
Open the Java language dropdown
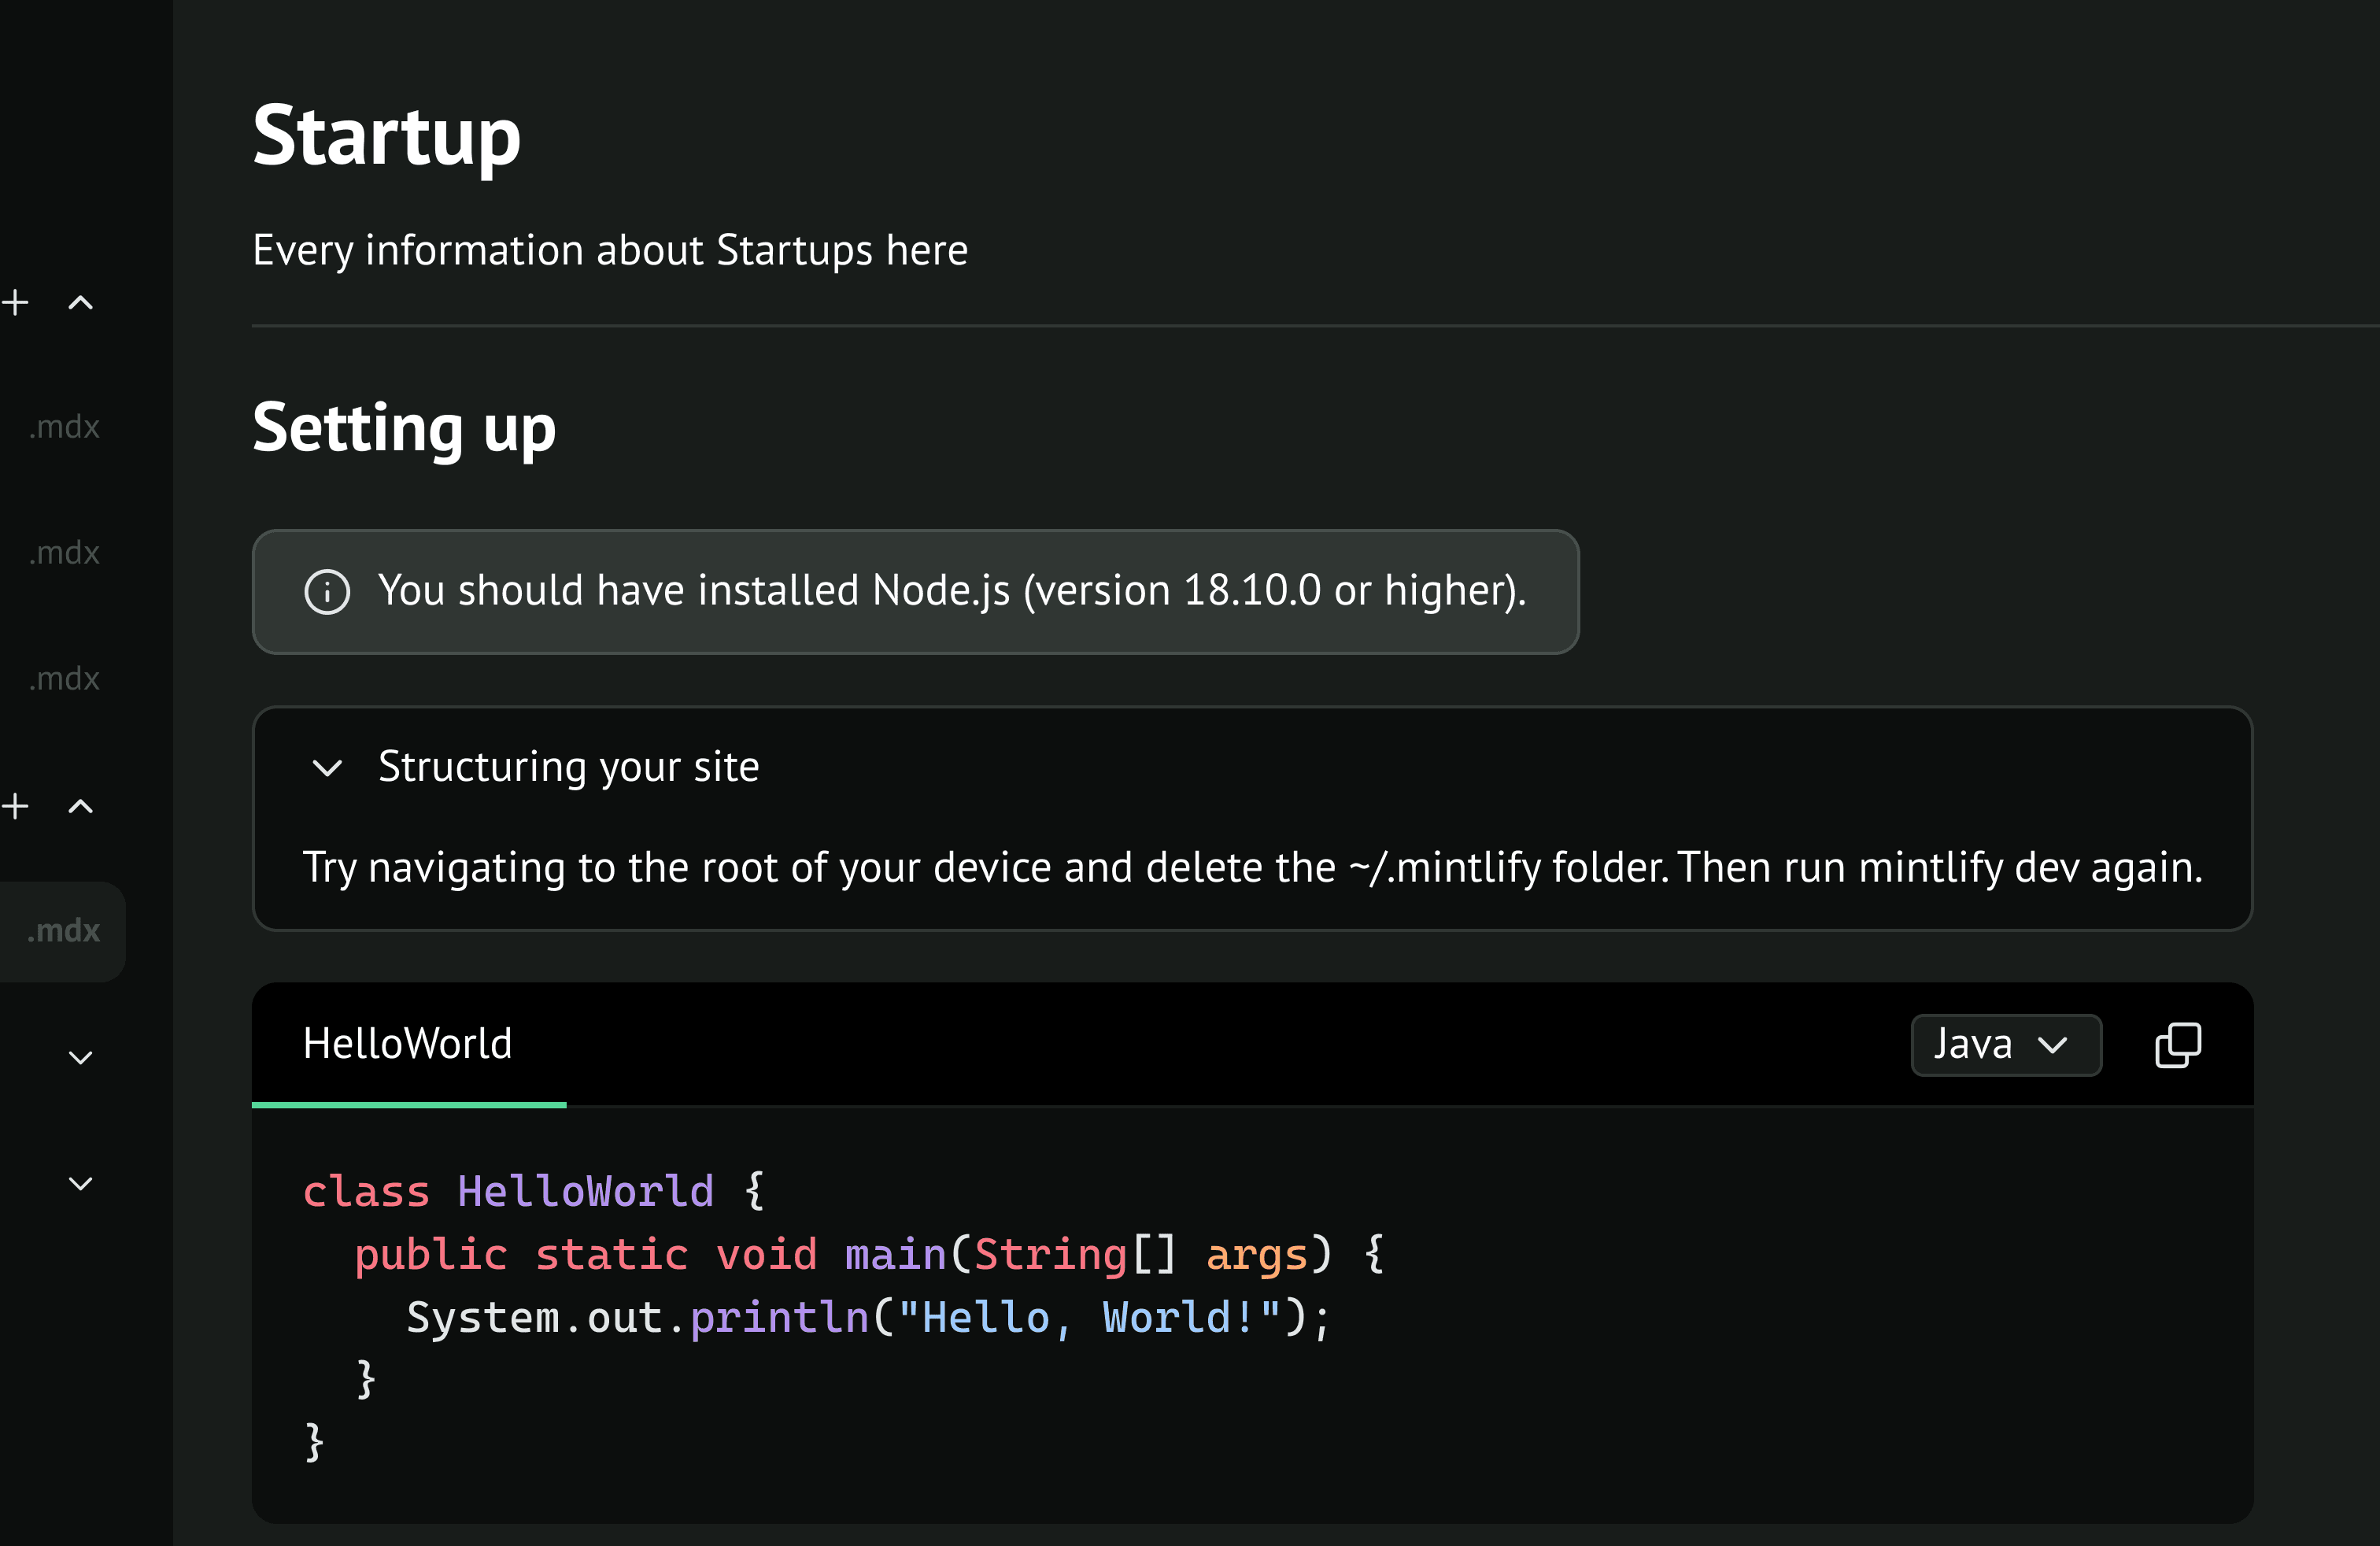point(2005,1045)
